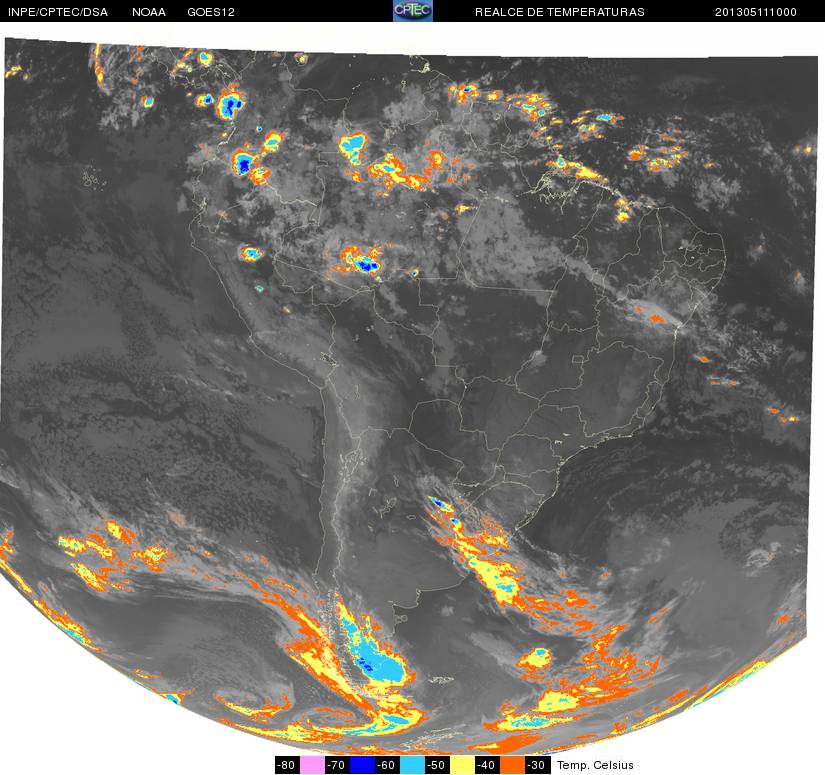Image resolution: width=825 pixels, height=775 pixels.
Task: Click the NOAA label in header
Action: pos(148,12)
